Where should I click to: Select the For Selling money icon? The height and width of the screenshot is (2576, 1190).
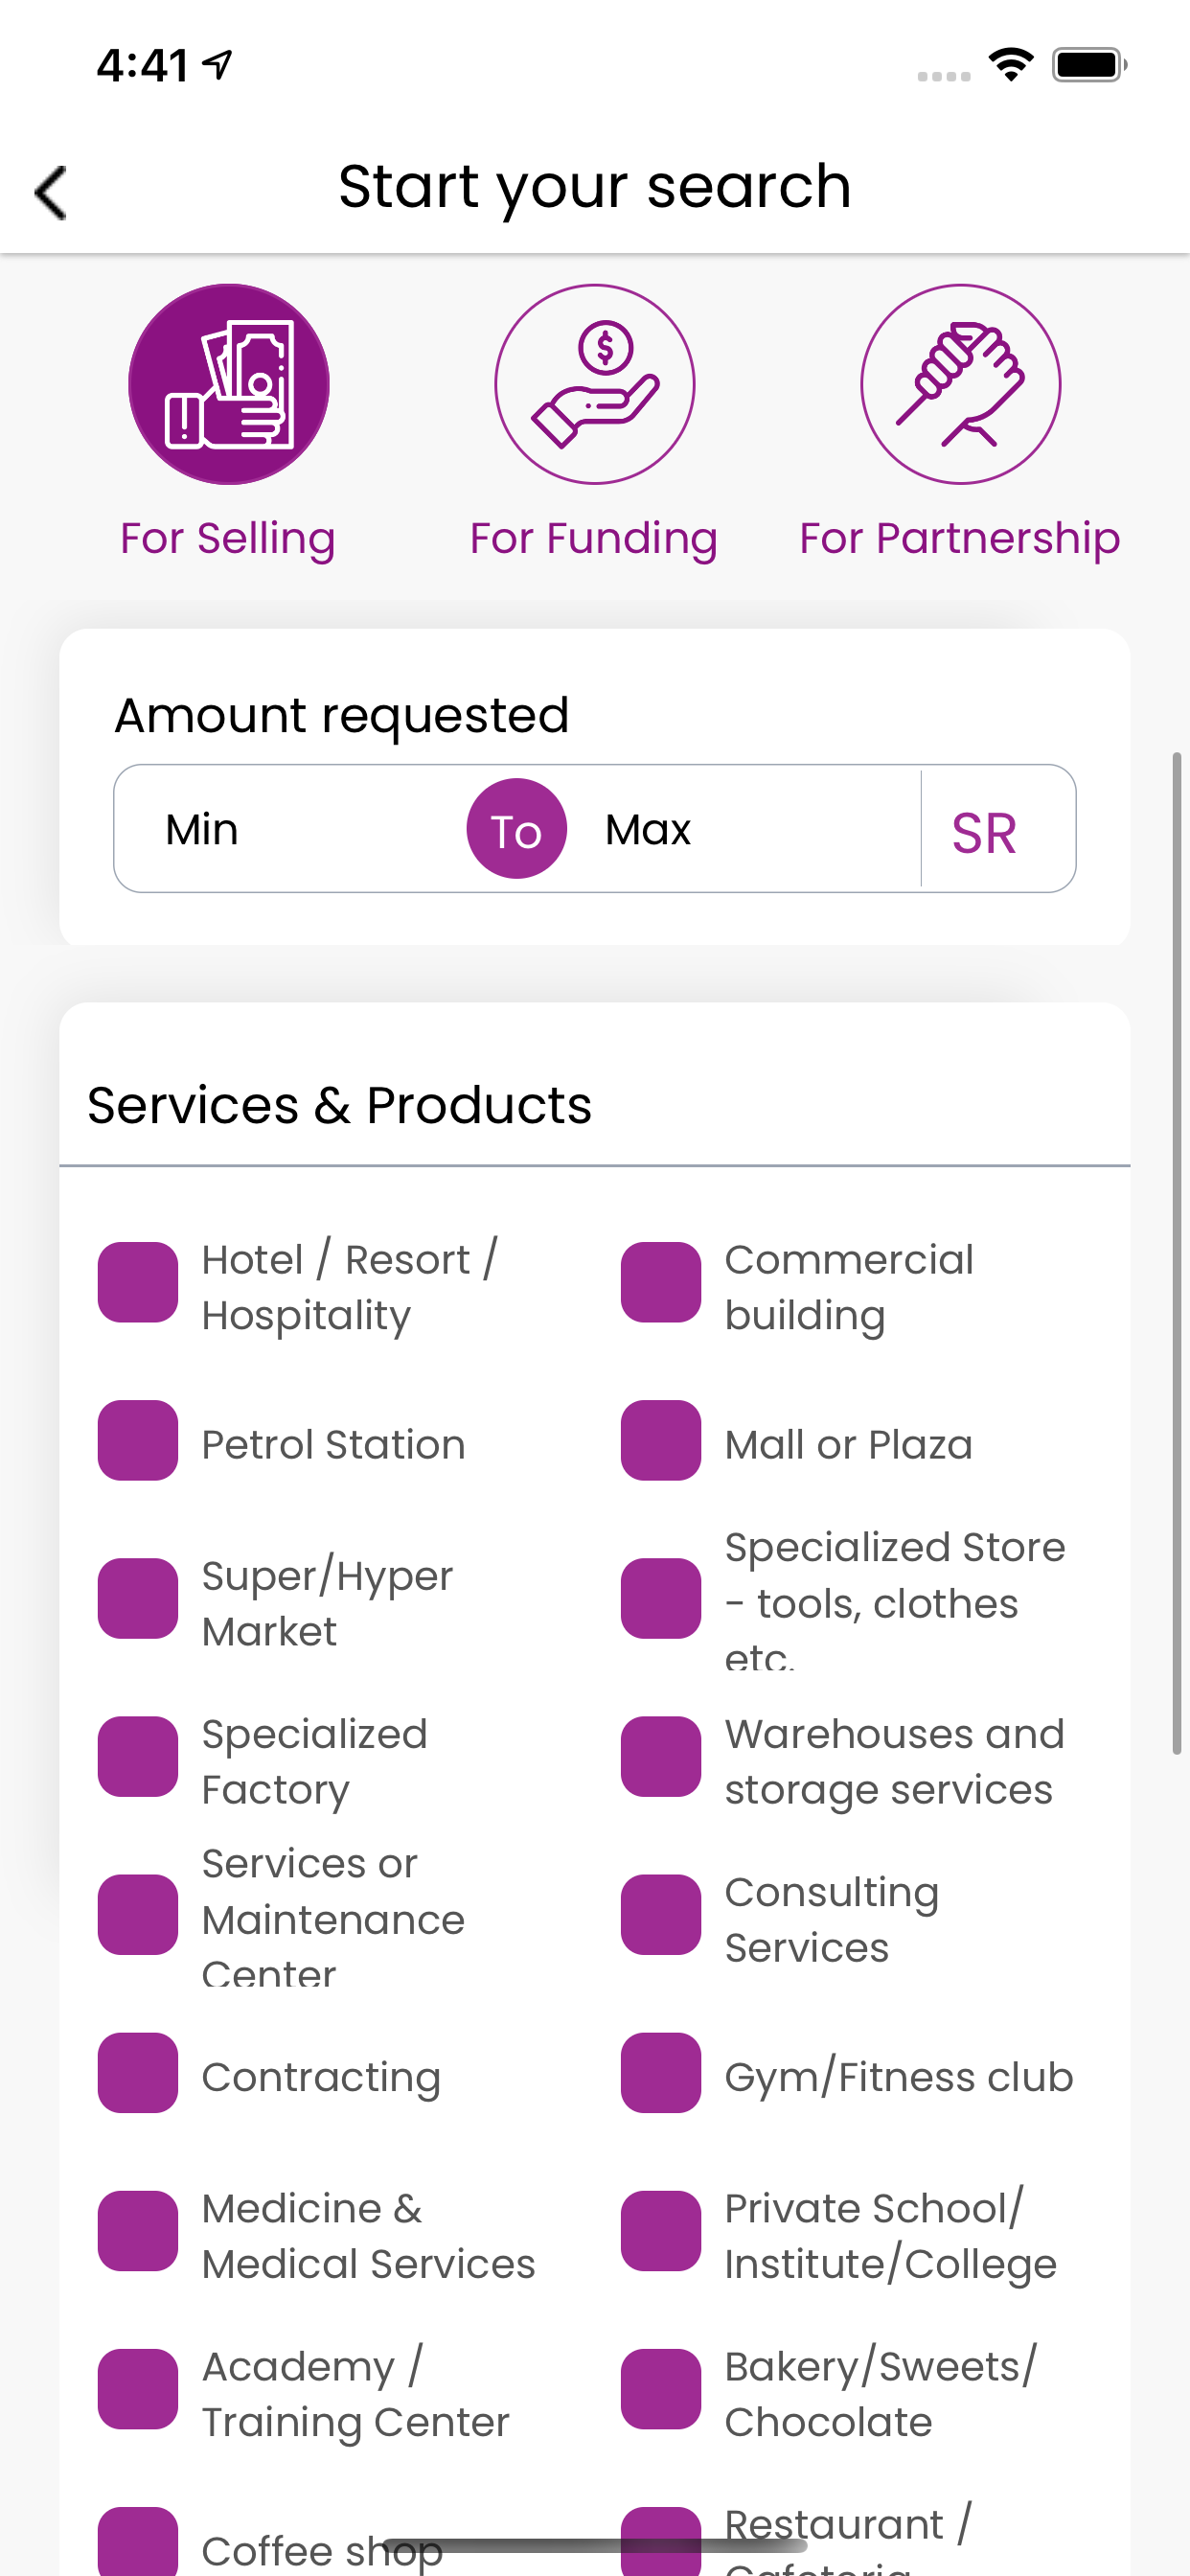[229, 384]
